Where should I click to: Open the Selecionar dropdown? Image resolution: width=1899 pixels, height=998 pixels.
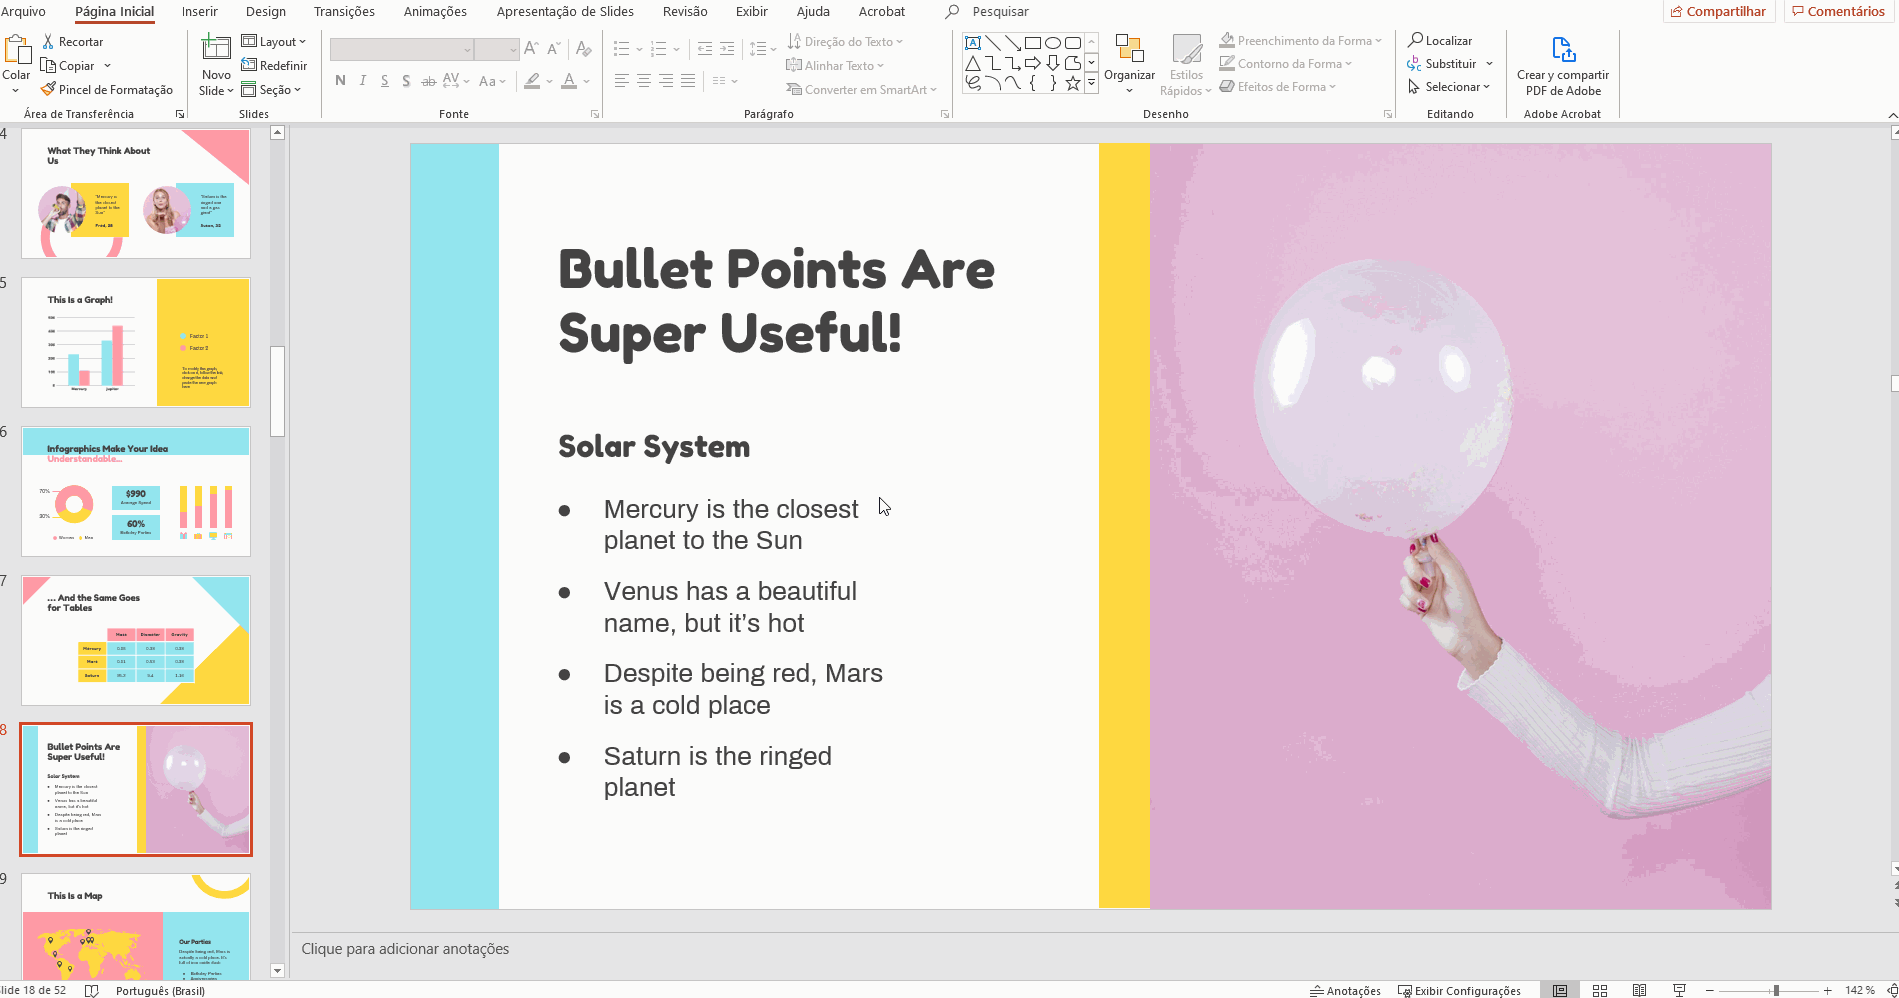click(x=1449, y=87)
